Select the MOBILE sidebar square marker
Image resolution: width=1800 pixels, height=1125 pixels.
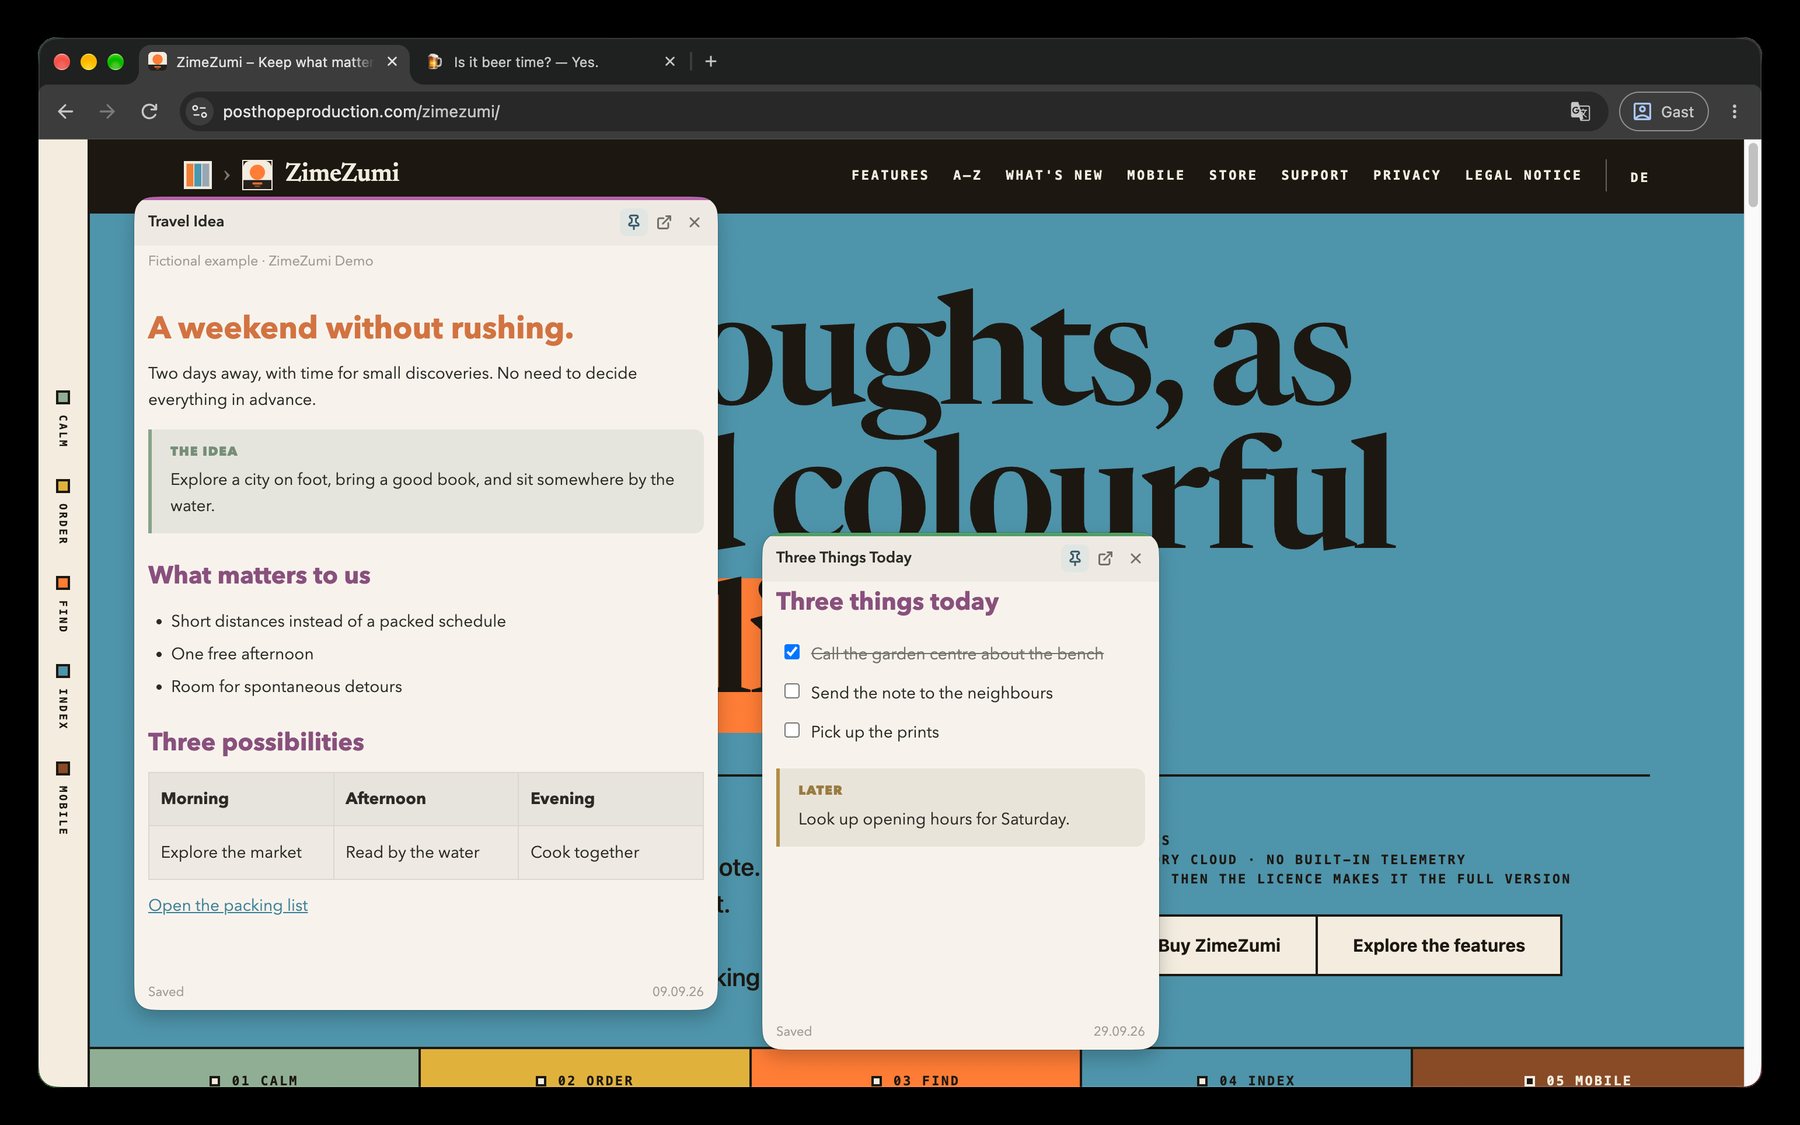tap(63, 768)
